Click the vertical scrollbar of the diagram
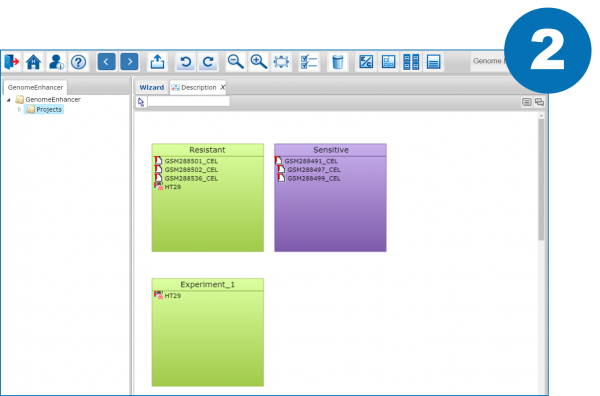The height and width of the screenshot is (396, 600). 541,180
